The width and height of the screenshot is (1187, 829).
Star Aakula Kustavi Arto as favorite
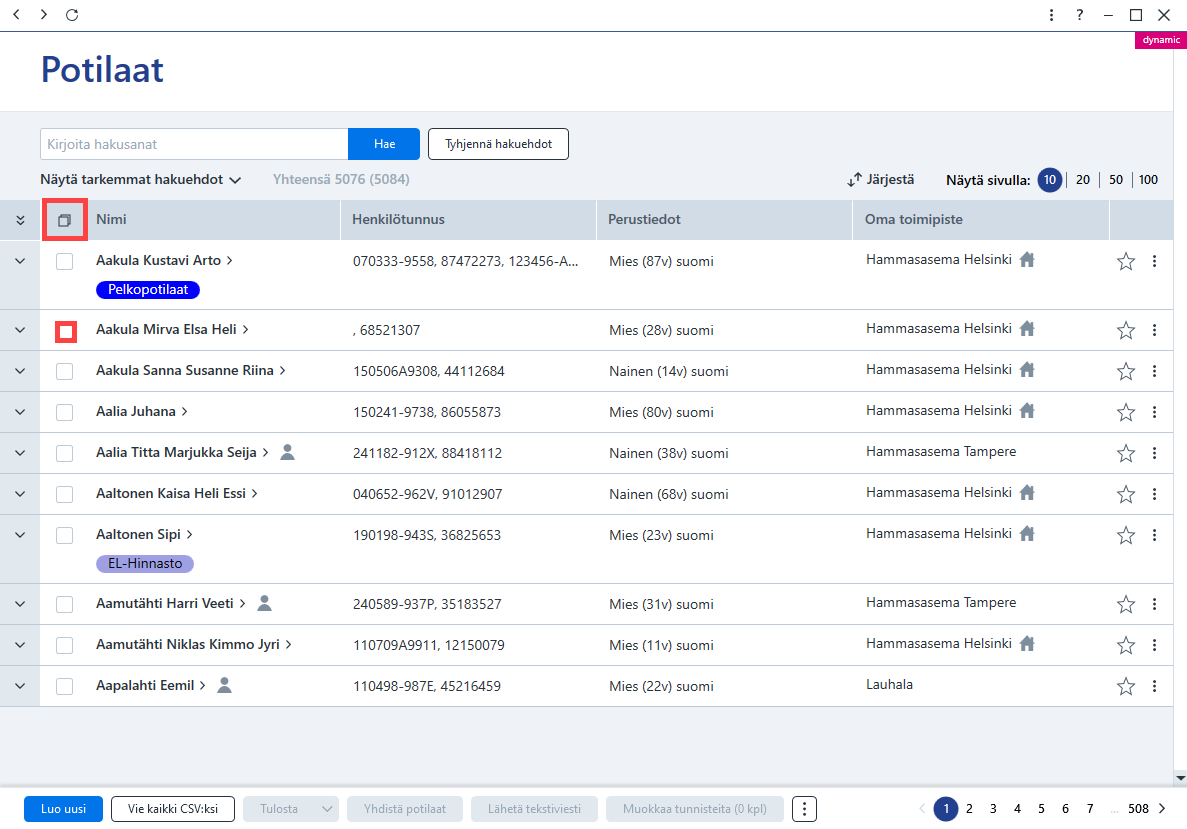[1126, 261]
